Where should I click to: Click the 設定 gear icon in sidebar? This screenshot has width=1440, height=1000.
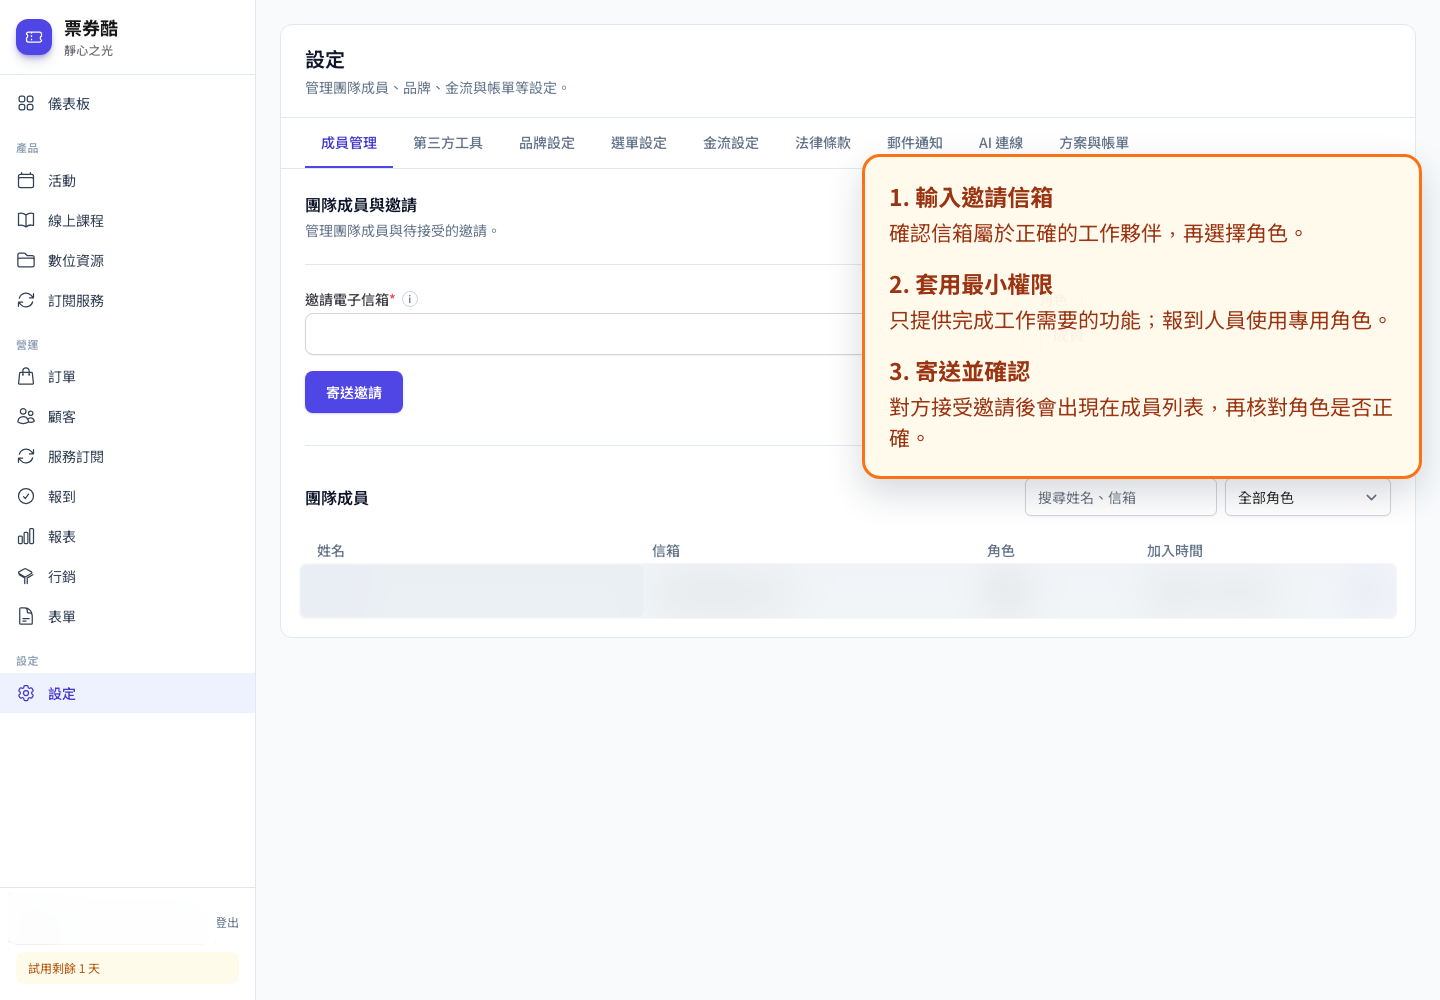pos(26,693)
